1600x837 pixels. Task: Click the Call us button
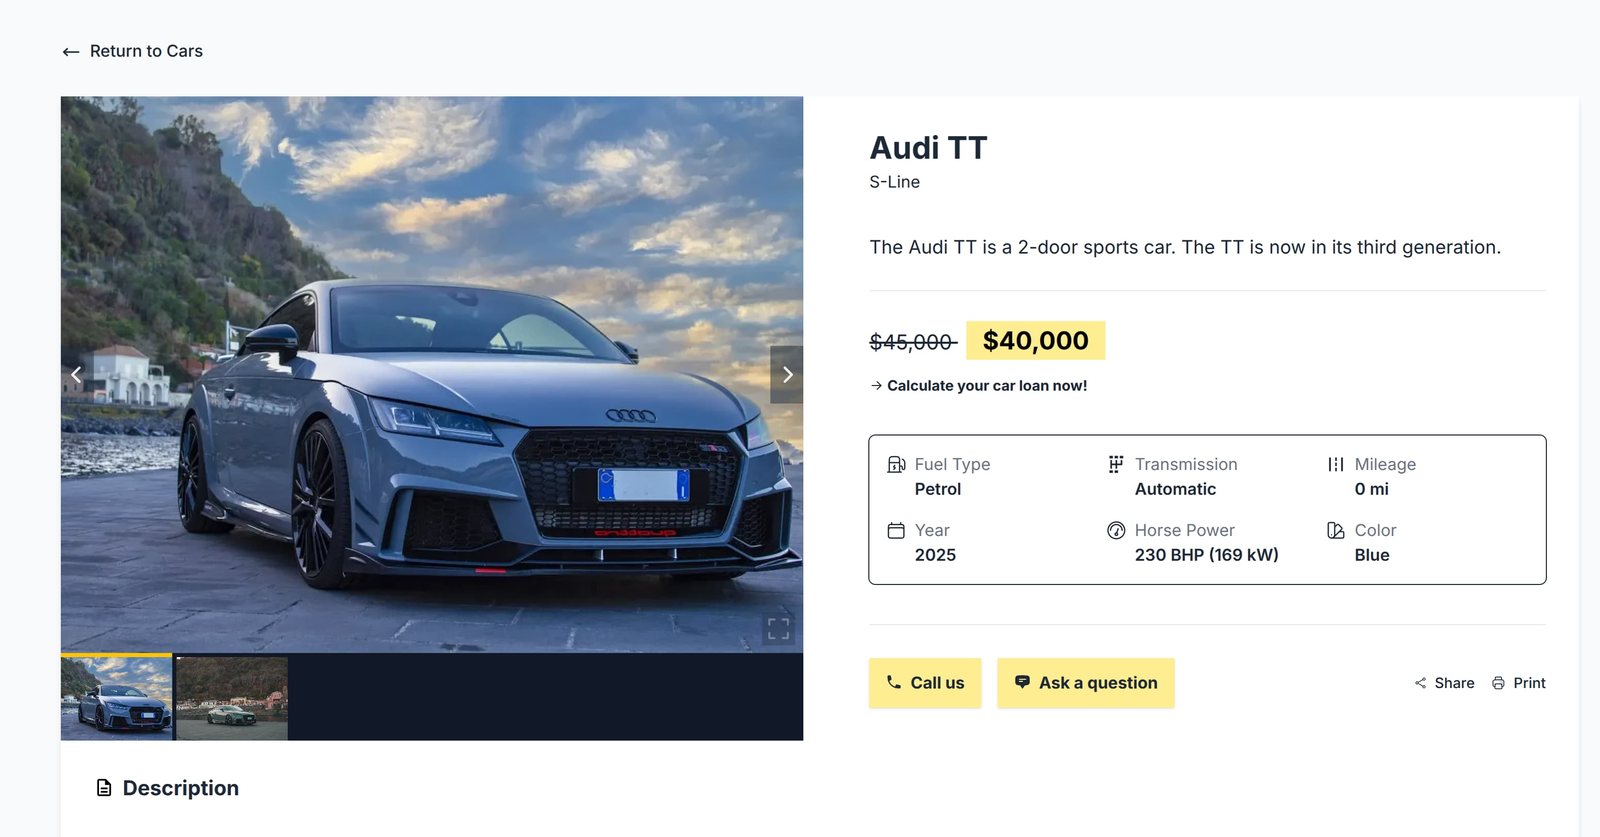click(x=925, y=683)
